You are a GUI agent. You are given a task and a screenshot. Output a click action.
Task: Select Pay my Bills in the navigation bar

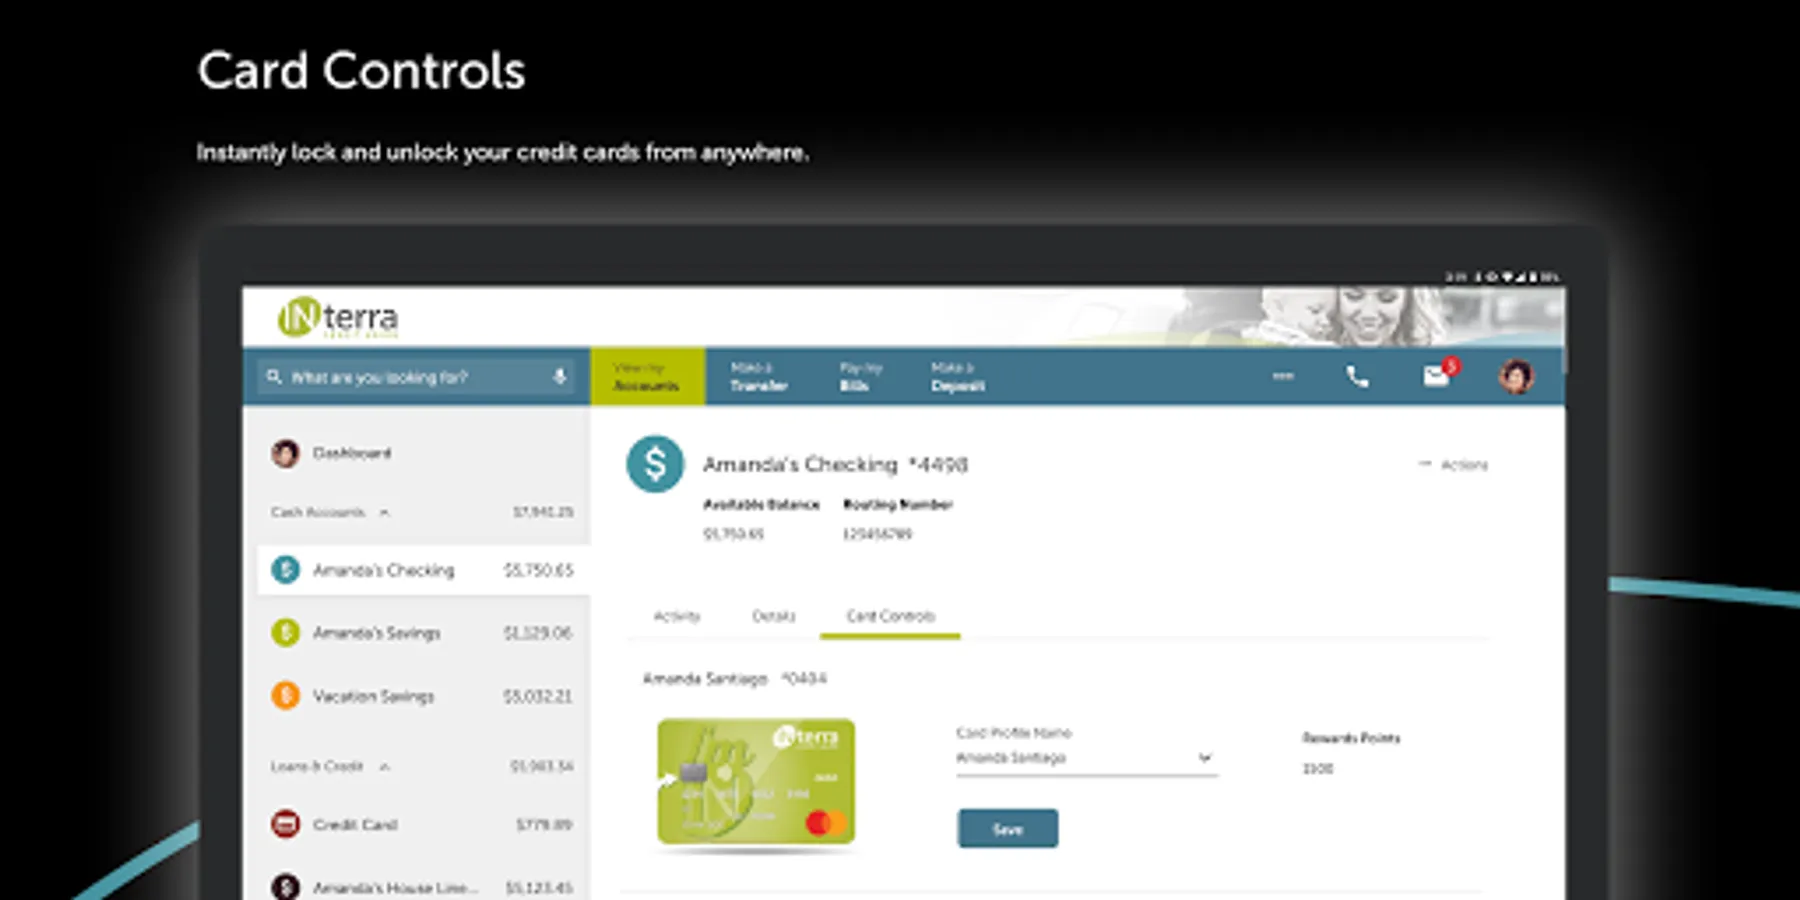[860, 376]
